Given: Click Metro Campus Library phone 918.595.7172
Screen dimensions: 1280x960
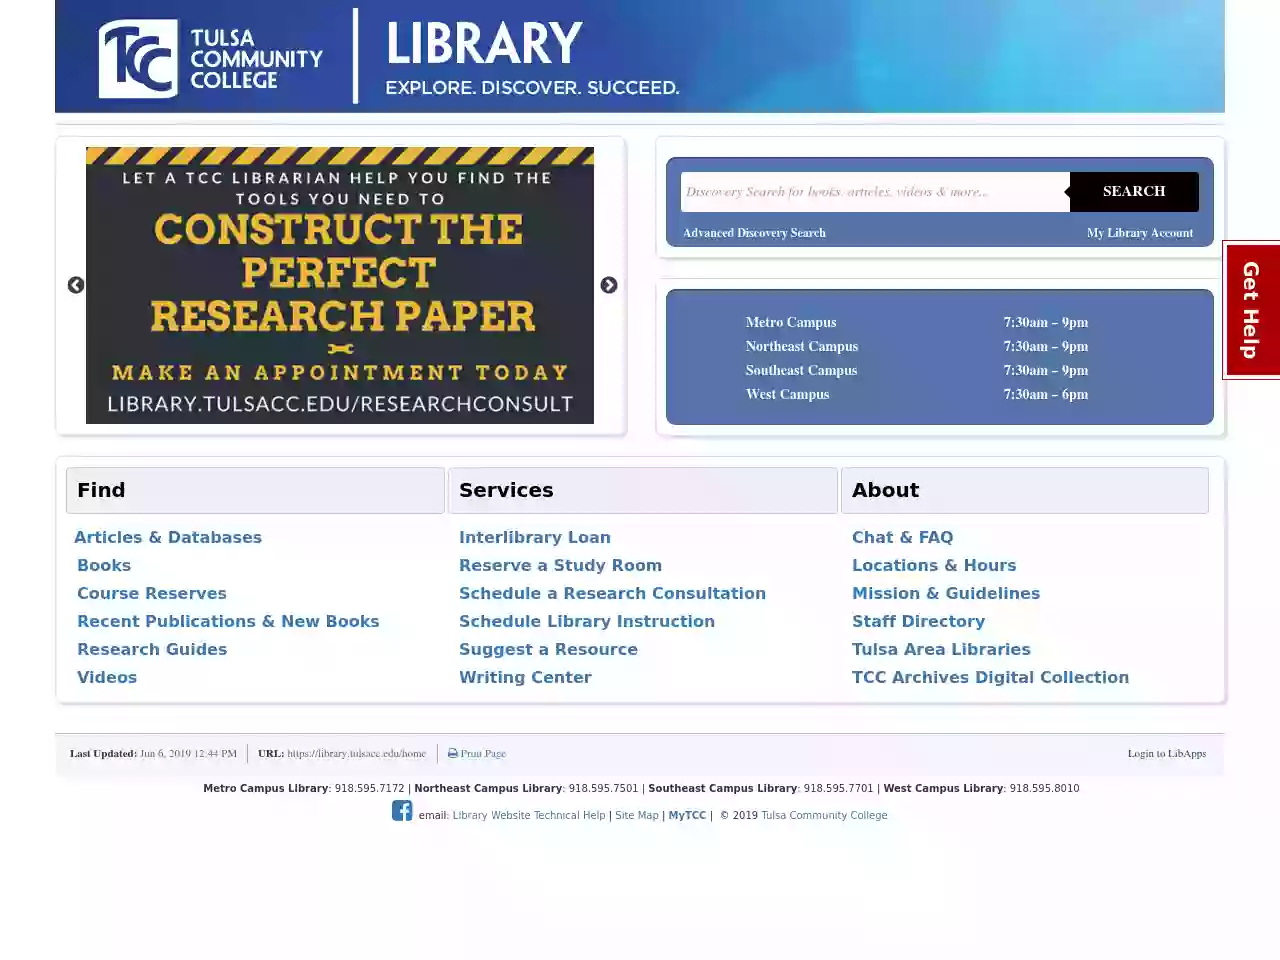Looking at the screenshot, I should [x=369, y=788].
